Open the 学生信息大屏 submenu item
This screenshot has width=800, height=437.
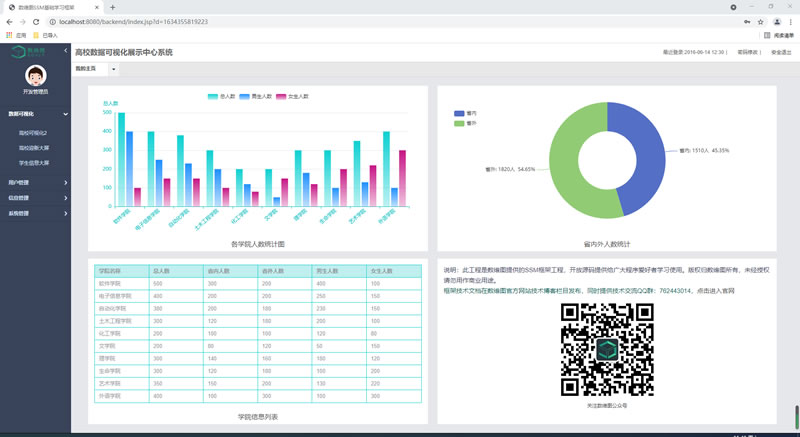click(34, 163)
